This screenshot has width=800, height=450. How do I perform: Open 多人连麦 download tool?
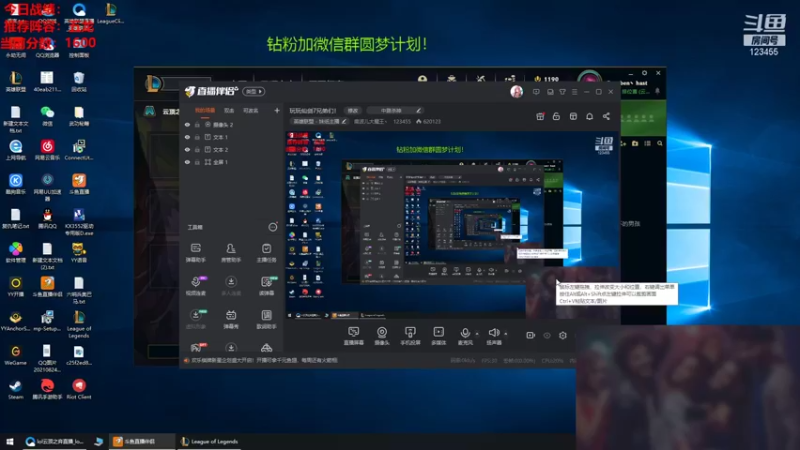point(231,286)
